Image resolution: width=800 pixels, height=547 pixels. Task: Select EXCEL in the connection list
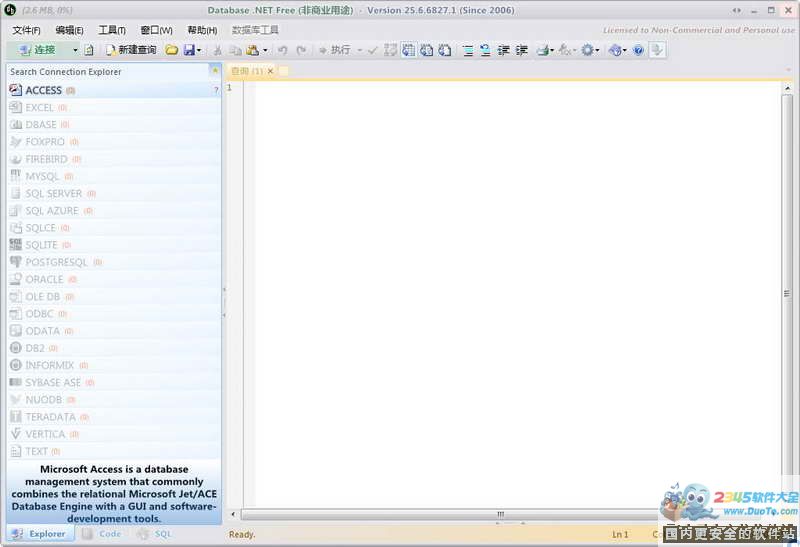pyautogui.click(x=114, y=108)
